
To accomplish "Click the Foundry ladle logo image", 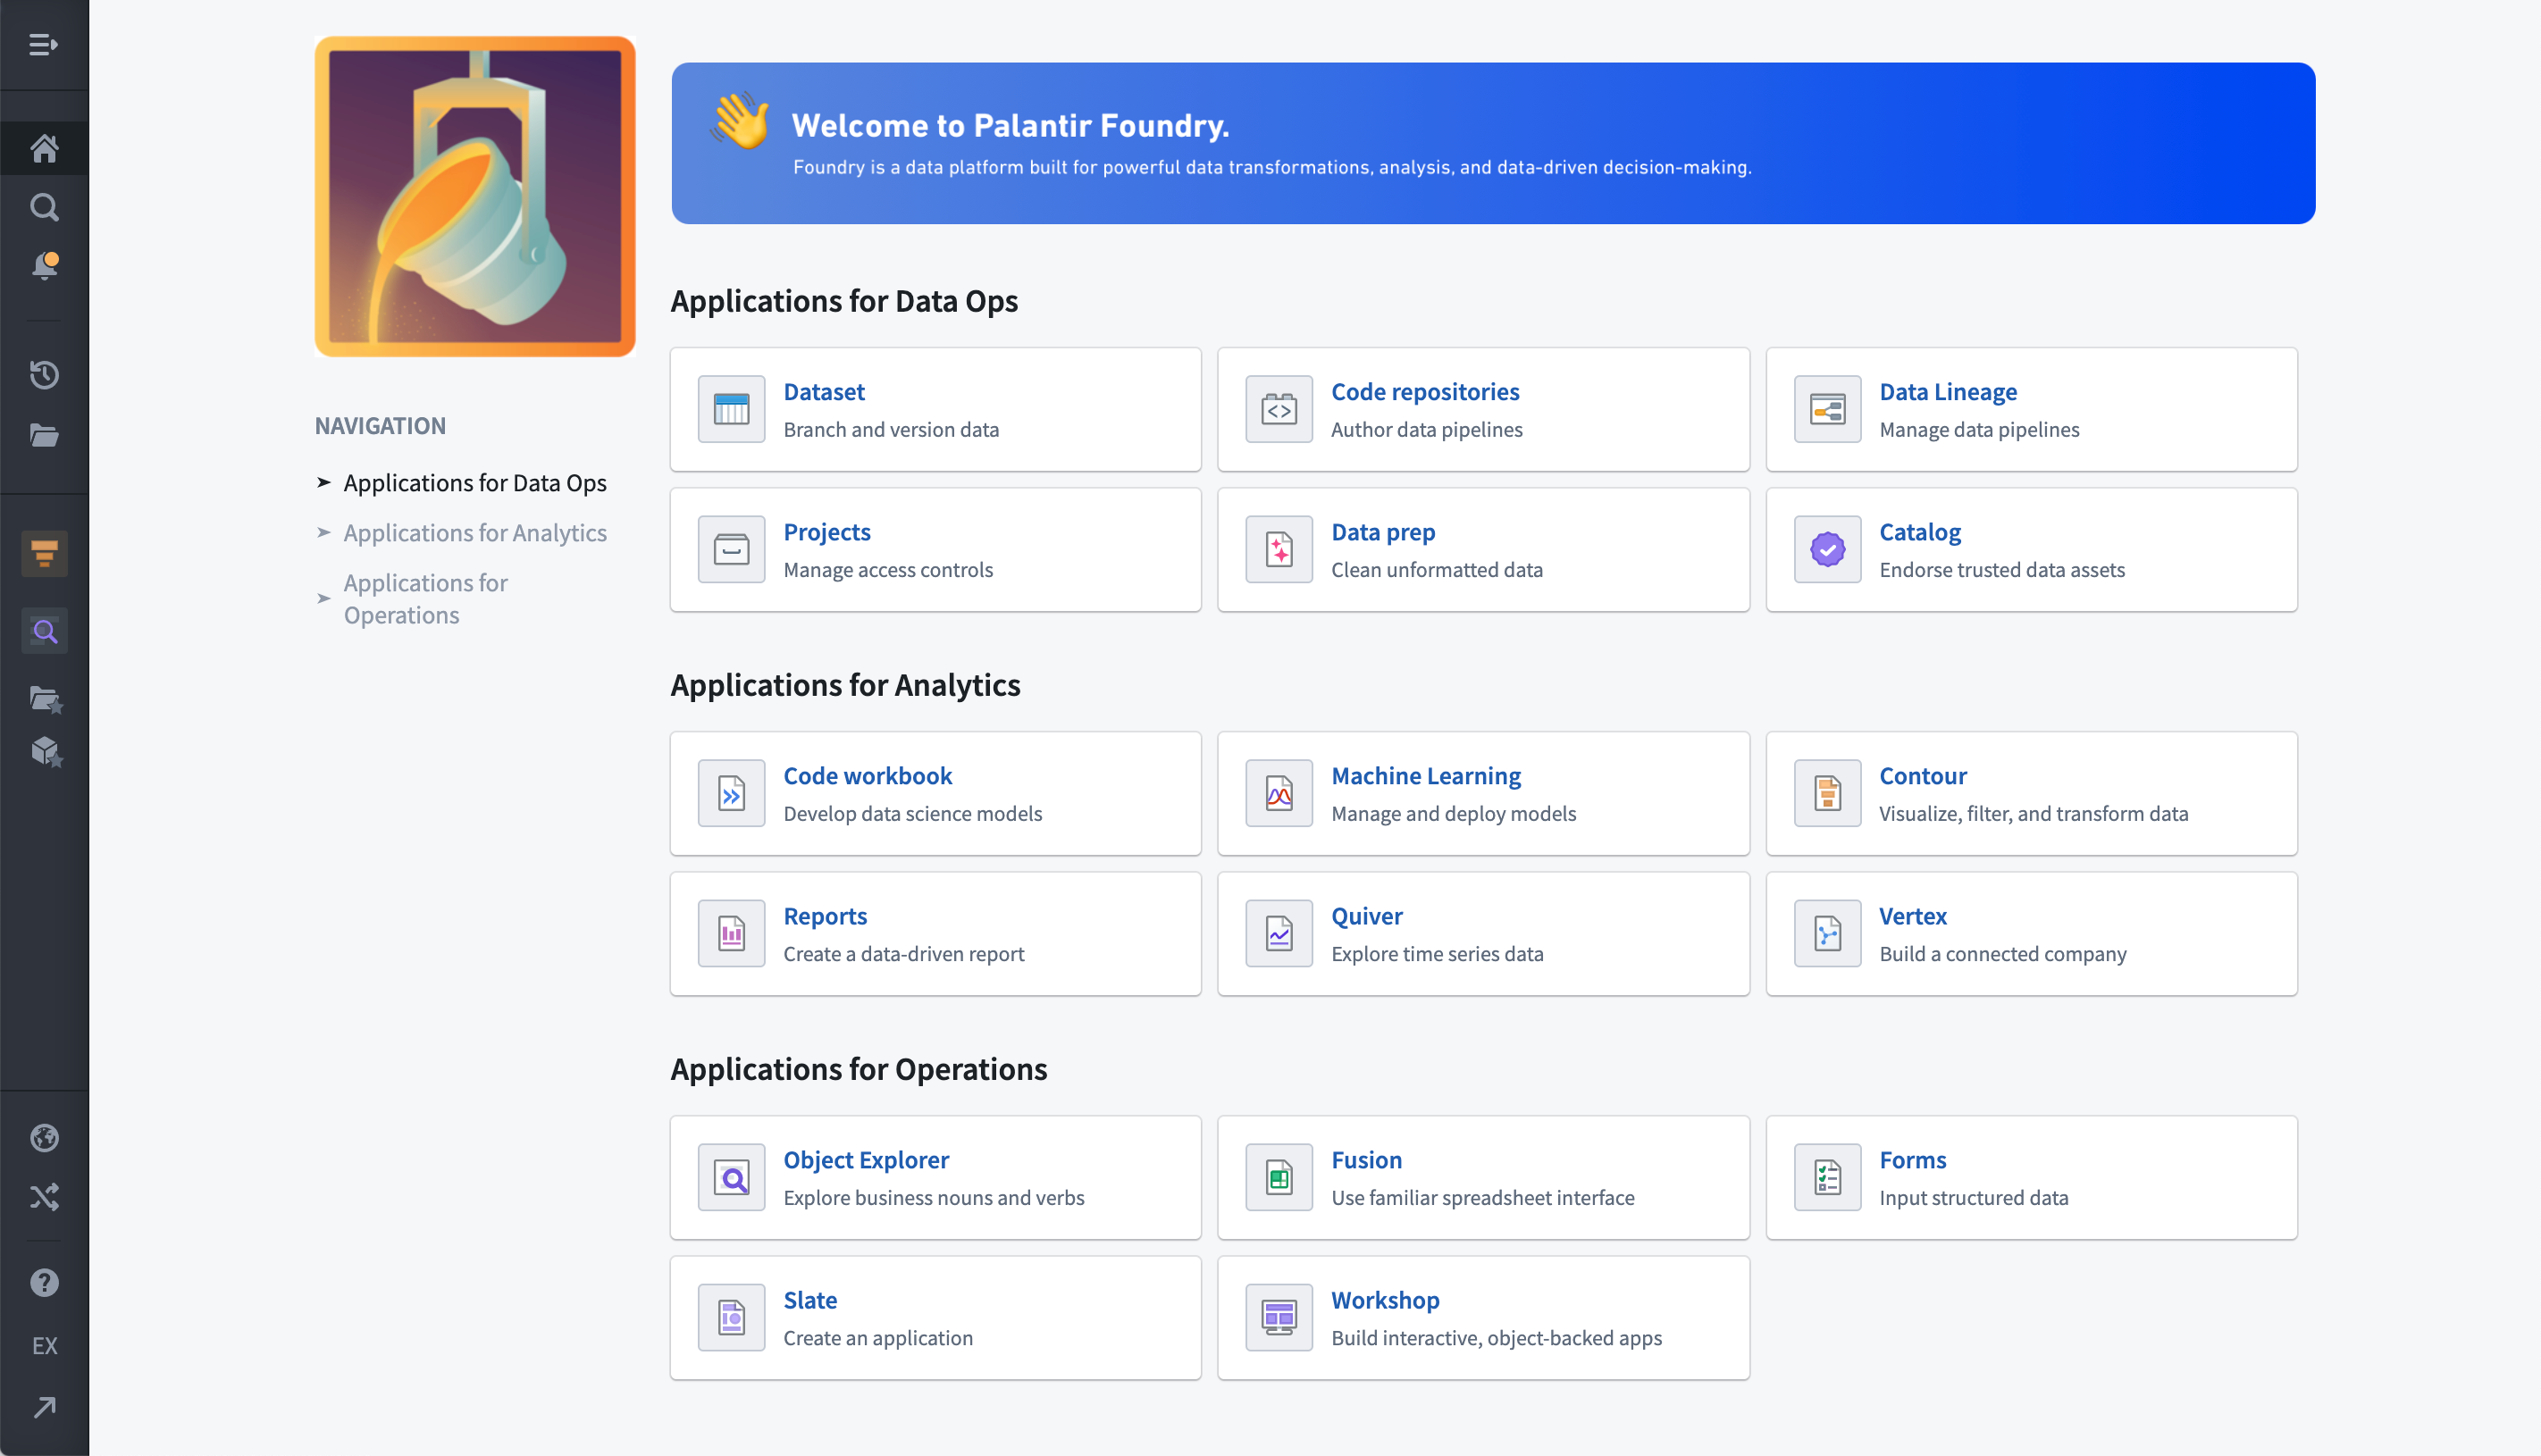I will (x=475, y=197).
